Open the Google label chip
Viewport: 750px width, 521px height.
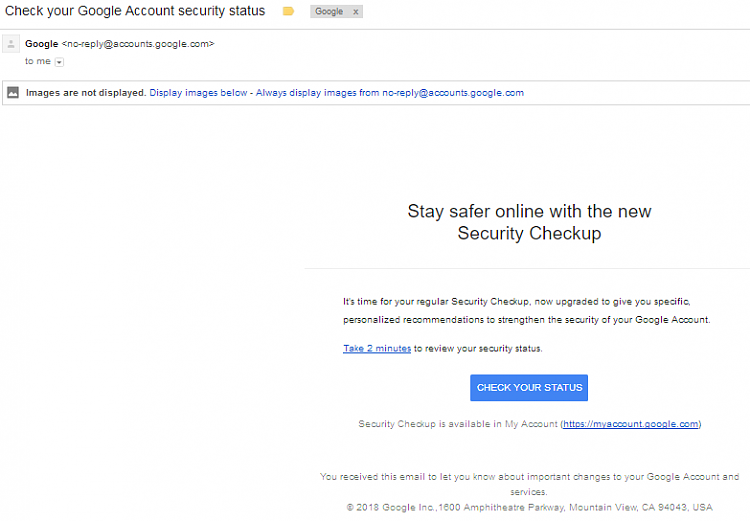point(329,11)
